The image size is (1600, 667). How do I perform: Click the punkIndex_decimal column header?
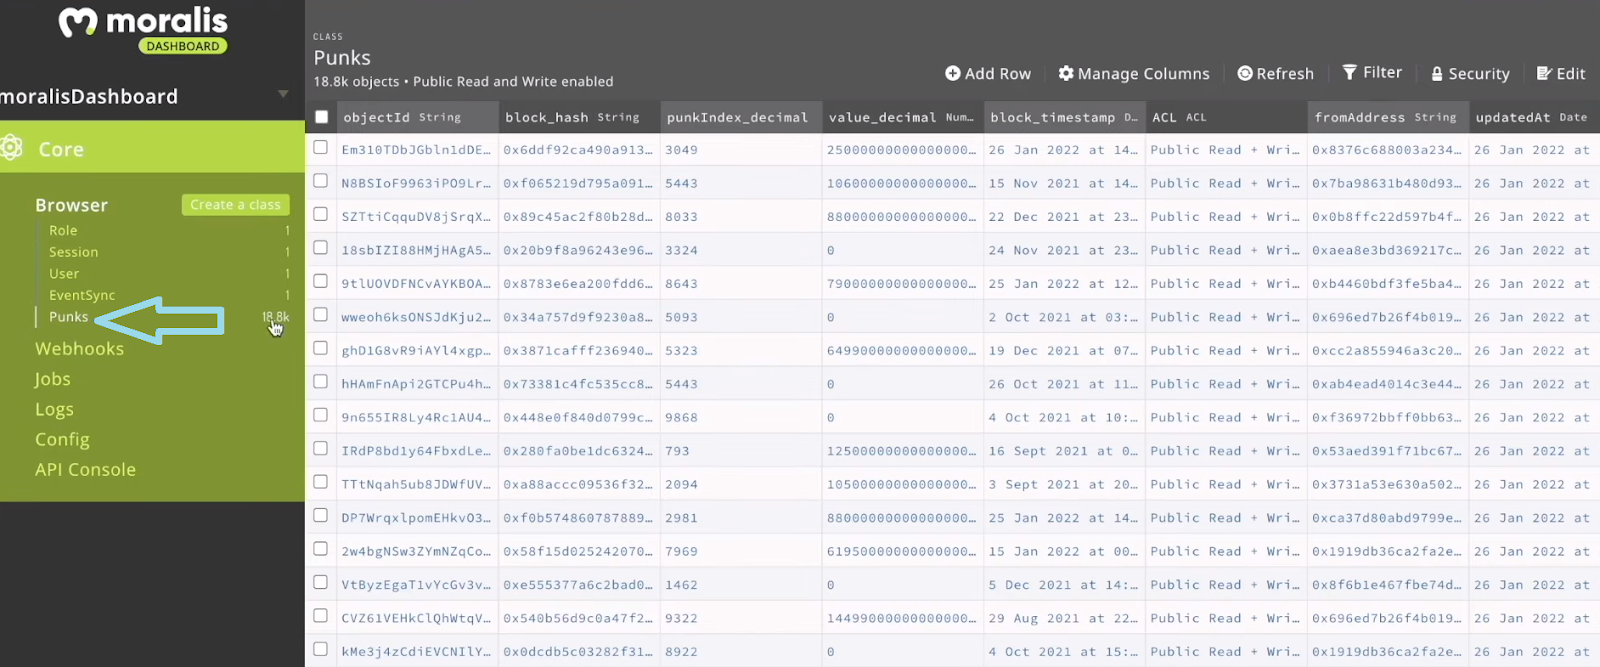pos(742,117)
